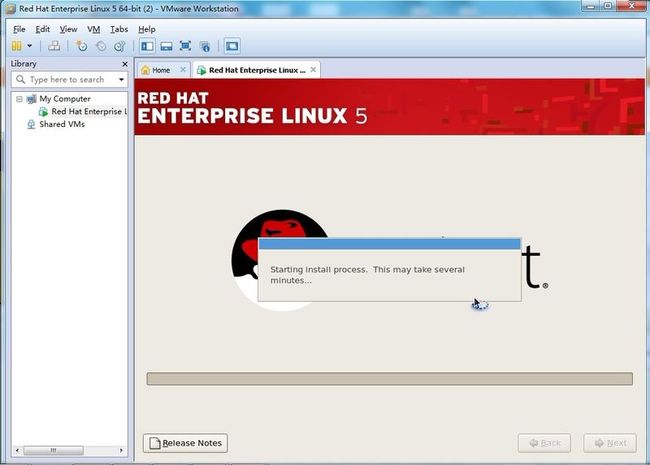
Task: Click the 'Starting install process' message text
Action: tap(367, 275)
